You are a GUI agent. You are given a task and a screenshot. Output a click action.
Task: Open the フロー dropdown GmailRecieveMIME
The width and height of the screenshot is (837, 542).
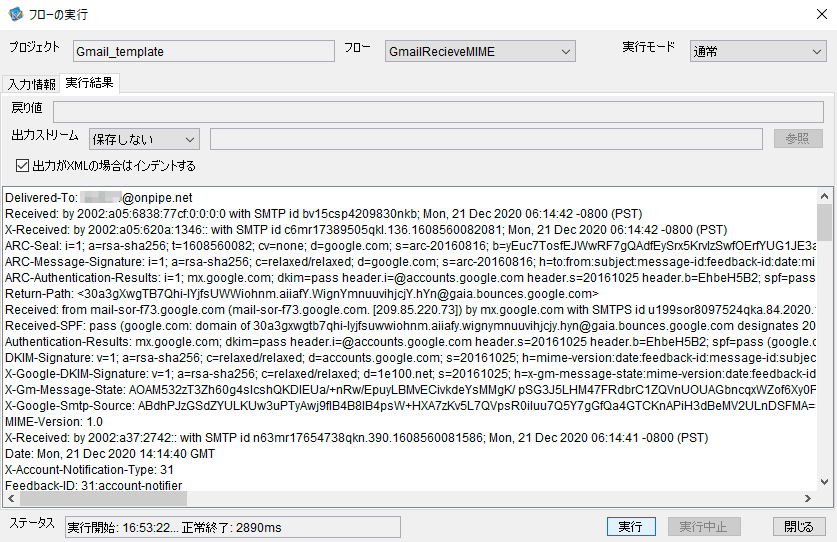[480, 51]
